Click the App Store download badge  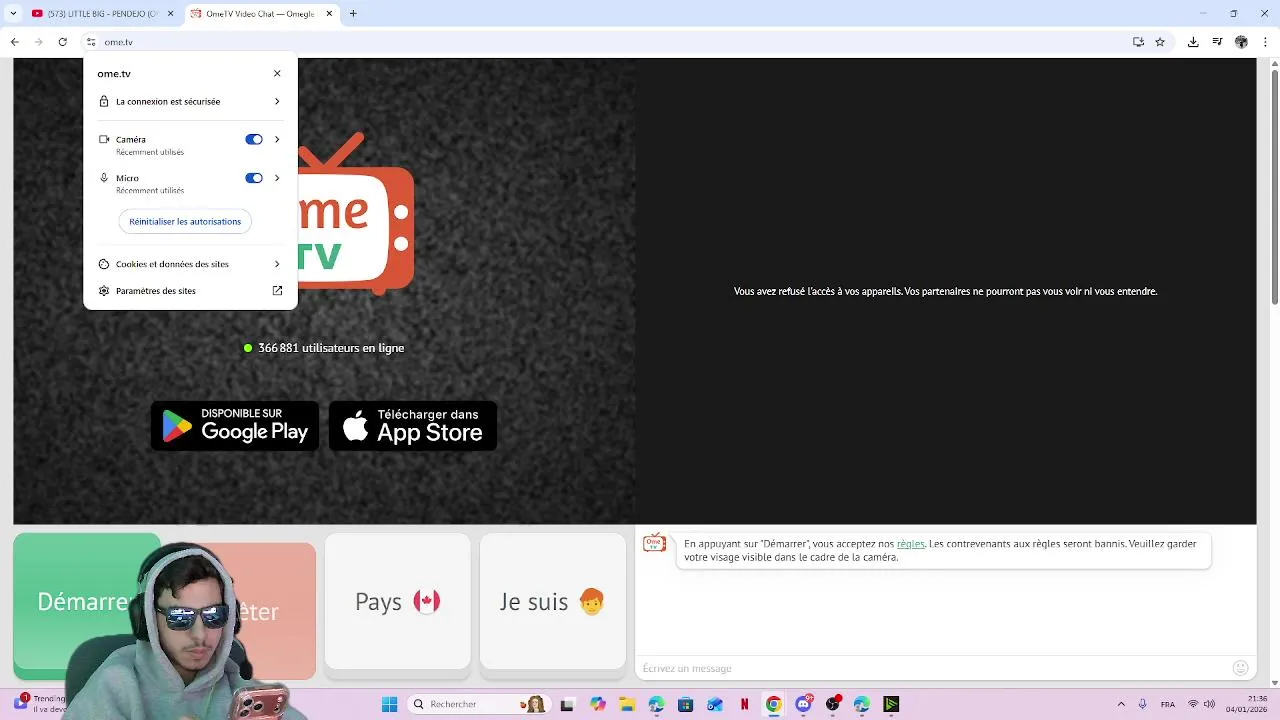413,426
